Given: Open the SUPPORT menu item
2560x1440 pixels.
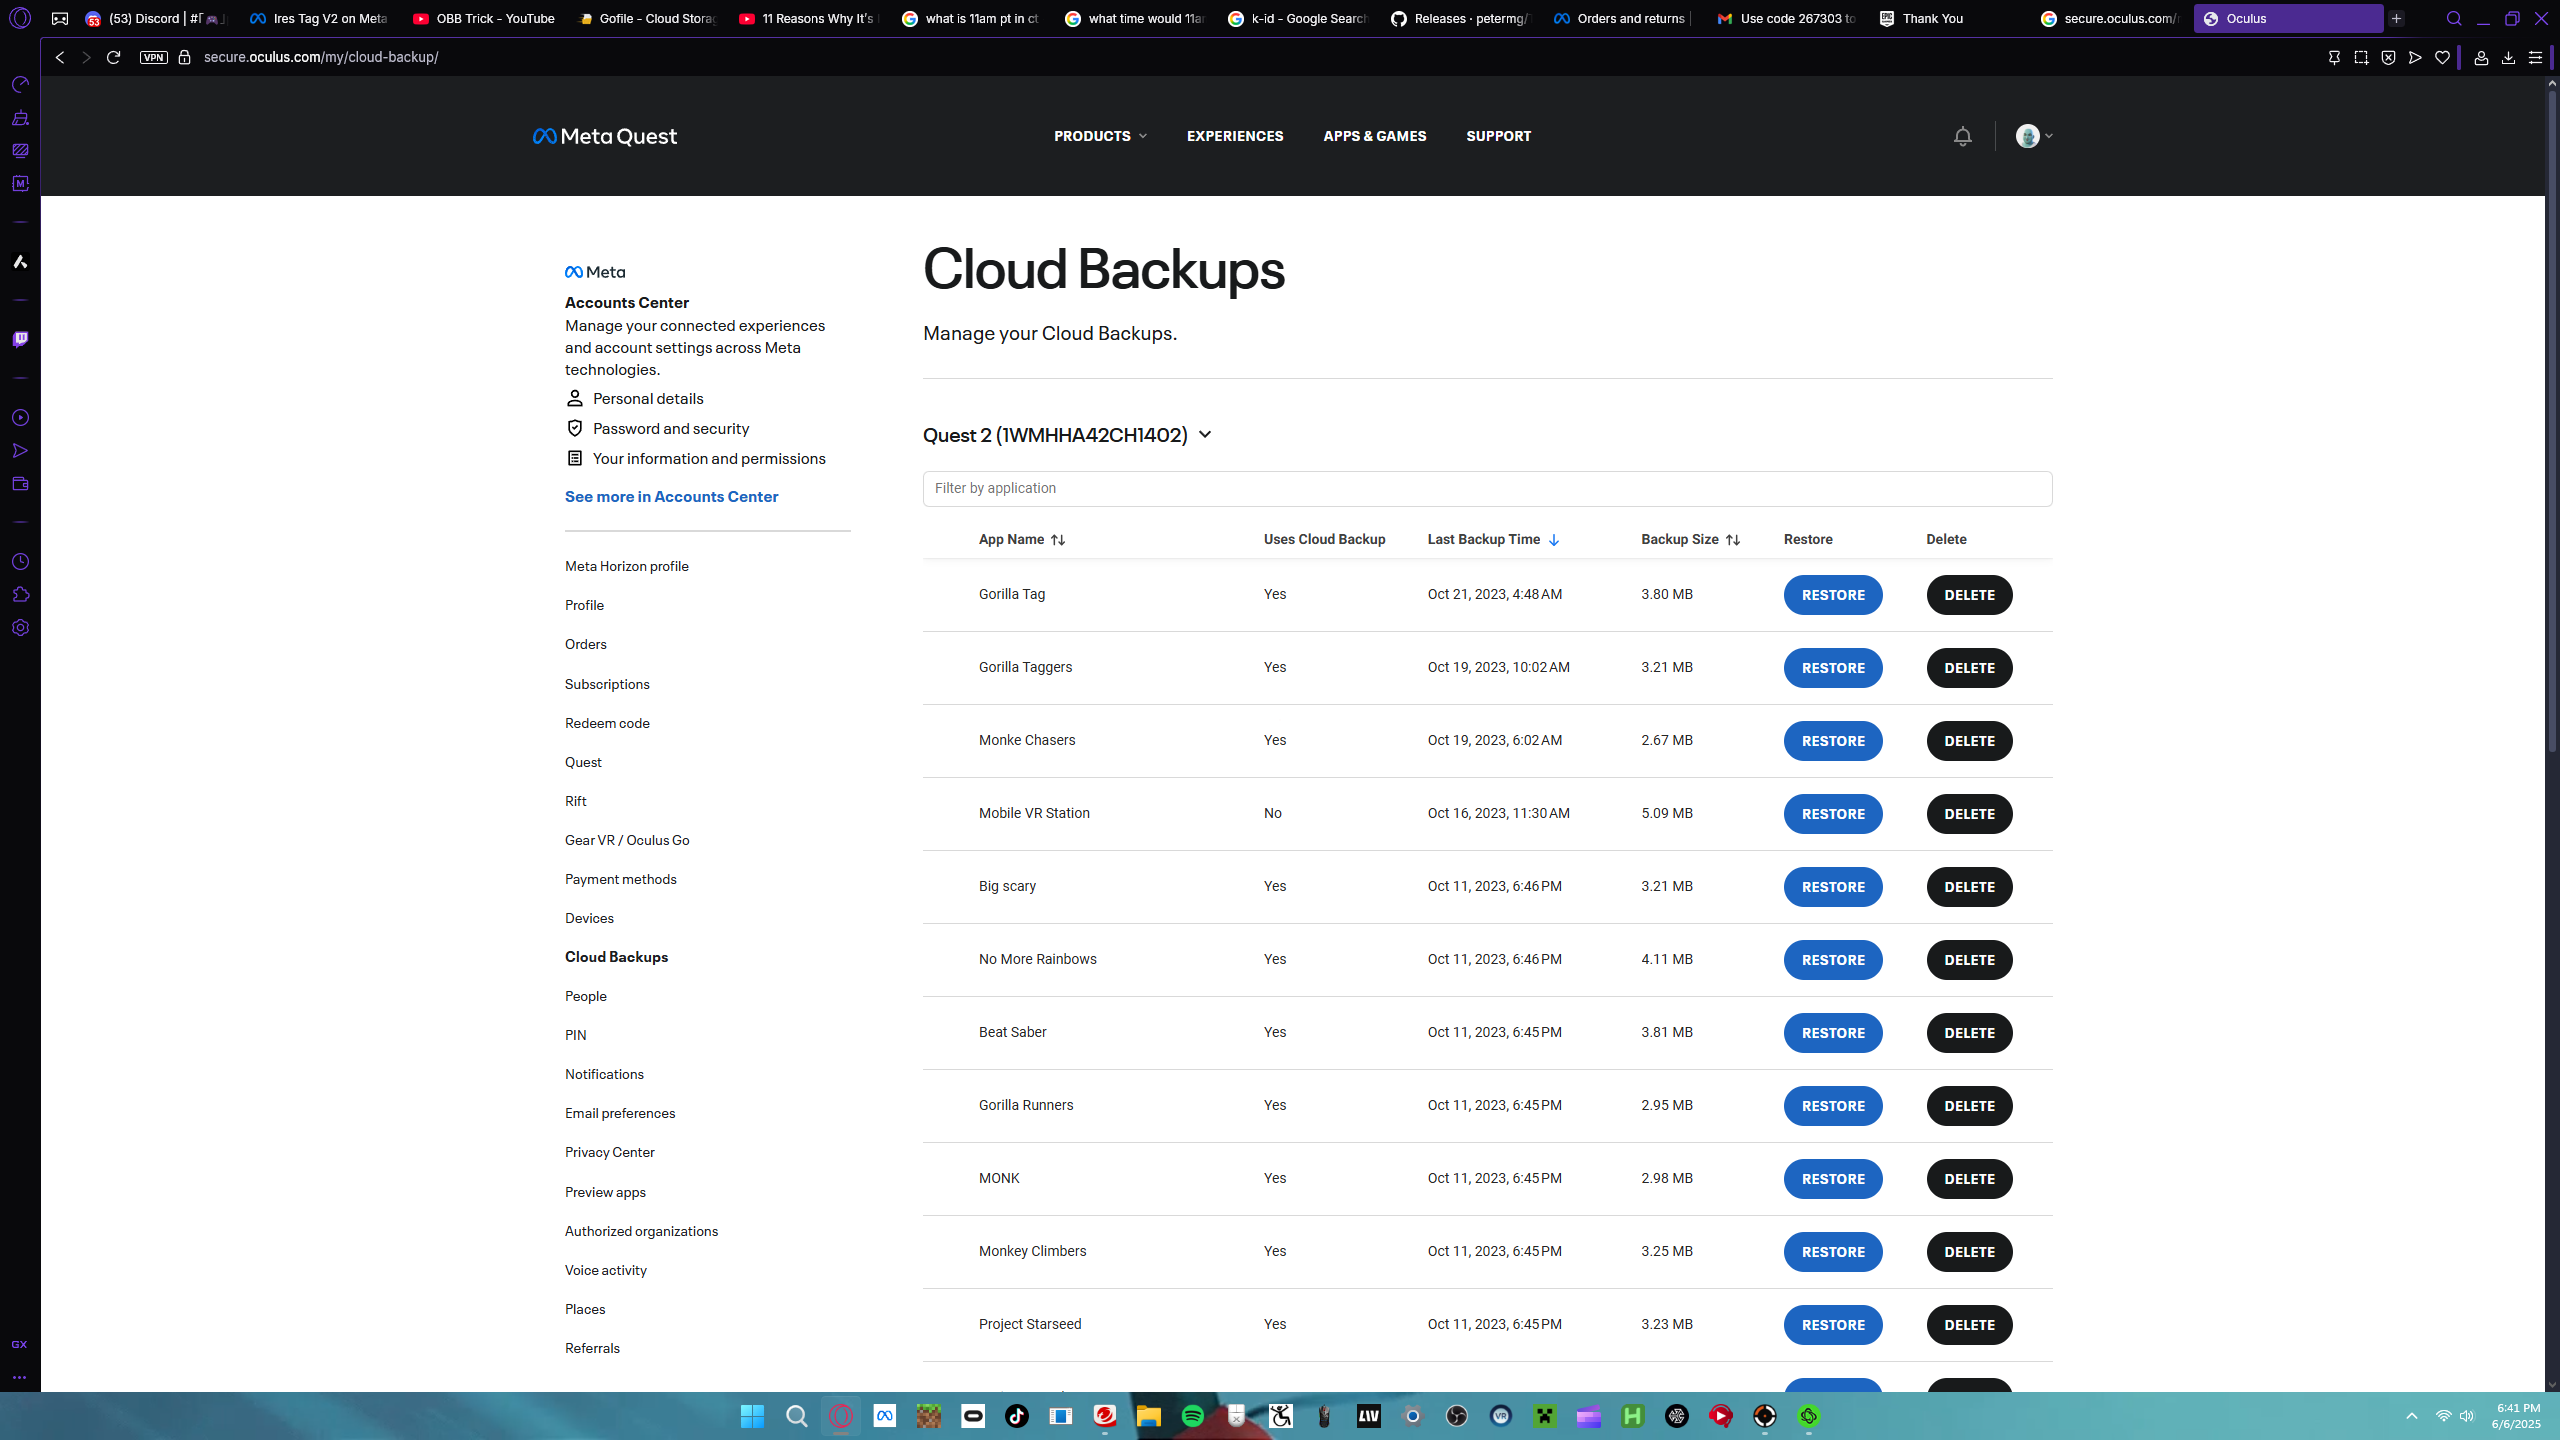Looking at the screenshot, I should click(1498, 136).
